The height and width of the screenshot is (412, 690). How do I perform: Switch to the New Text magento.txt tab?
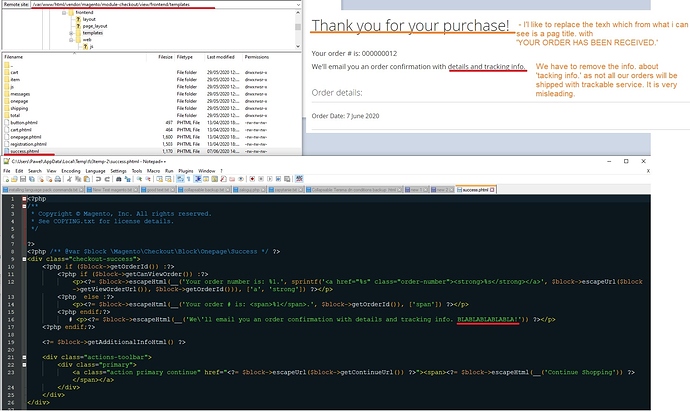coord(112,190)
